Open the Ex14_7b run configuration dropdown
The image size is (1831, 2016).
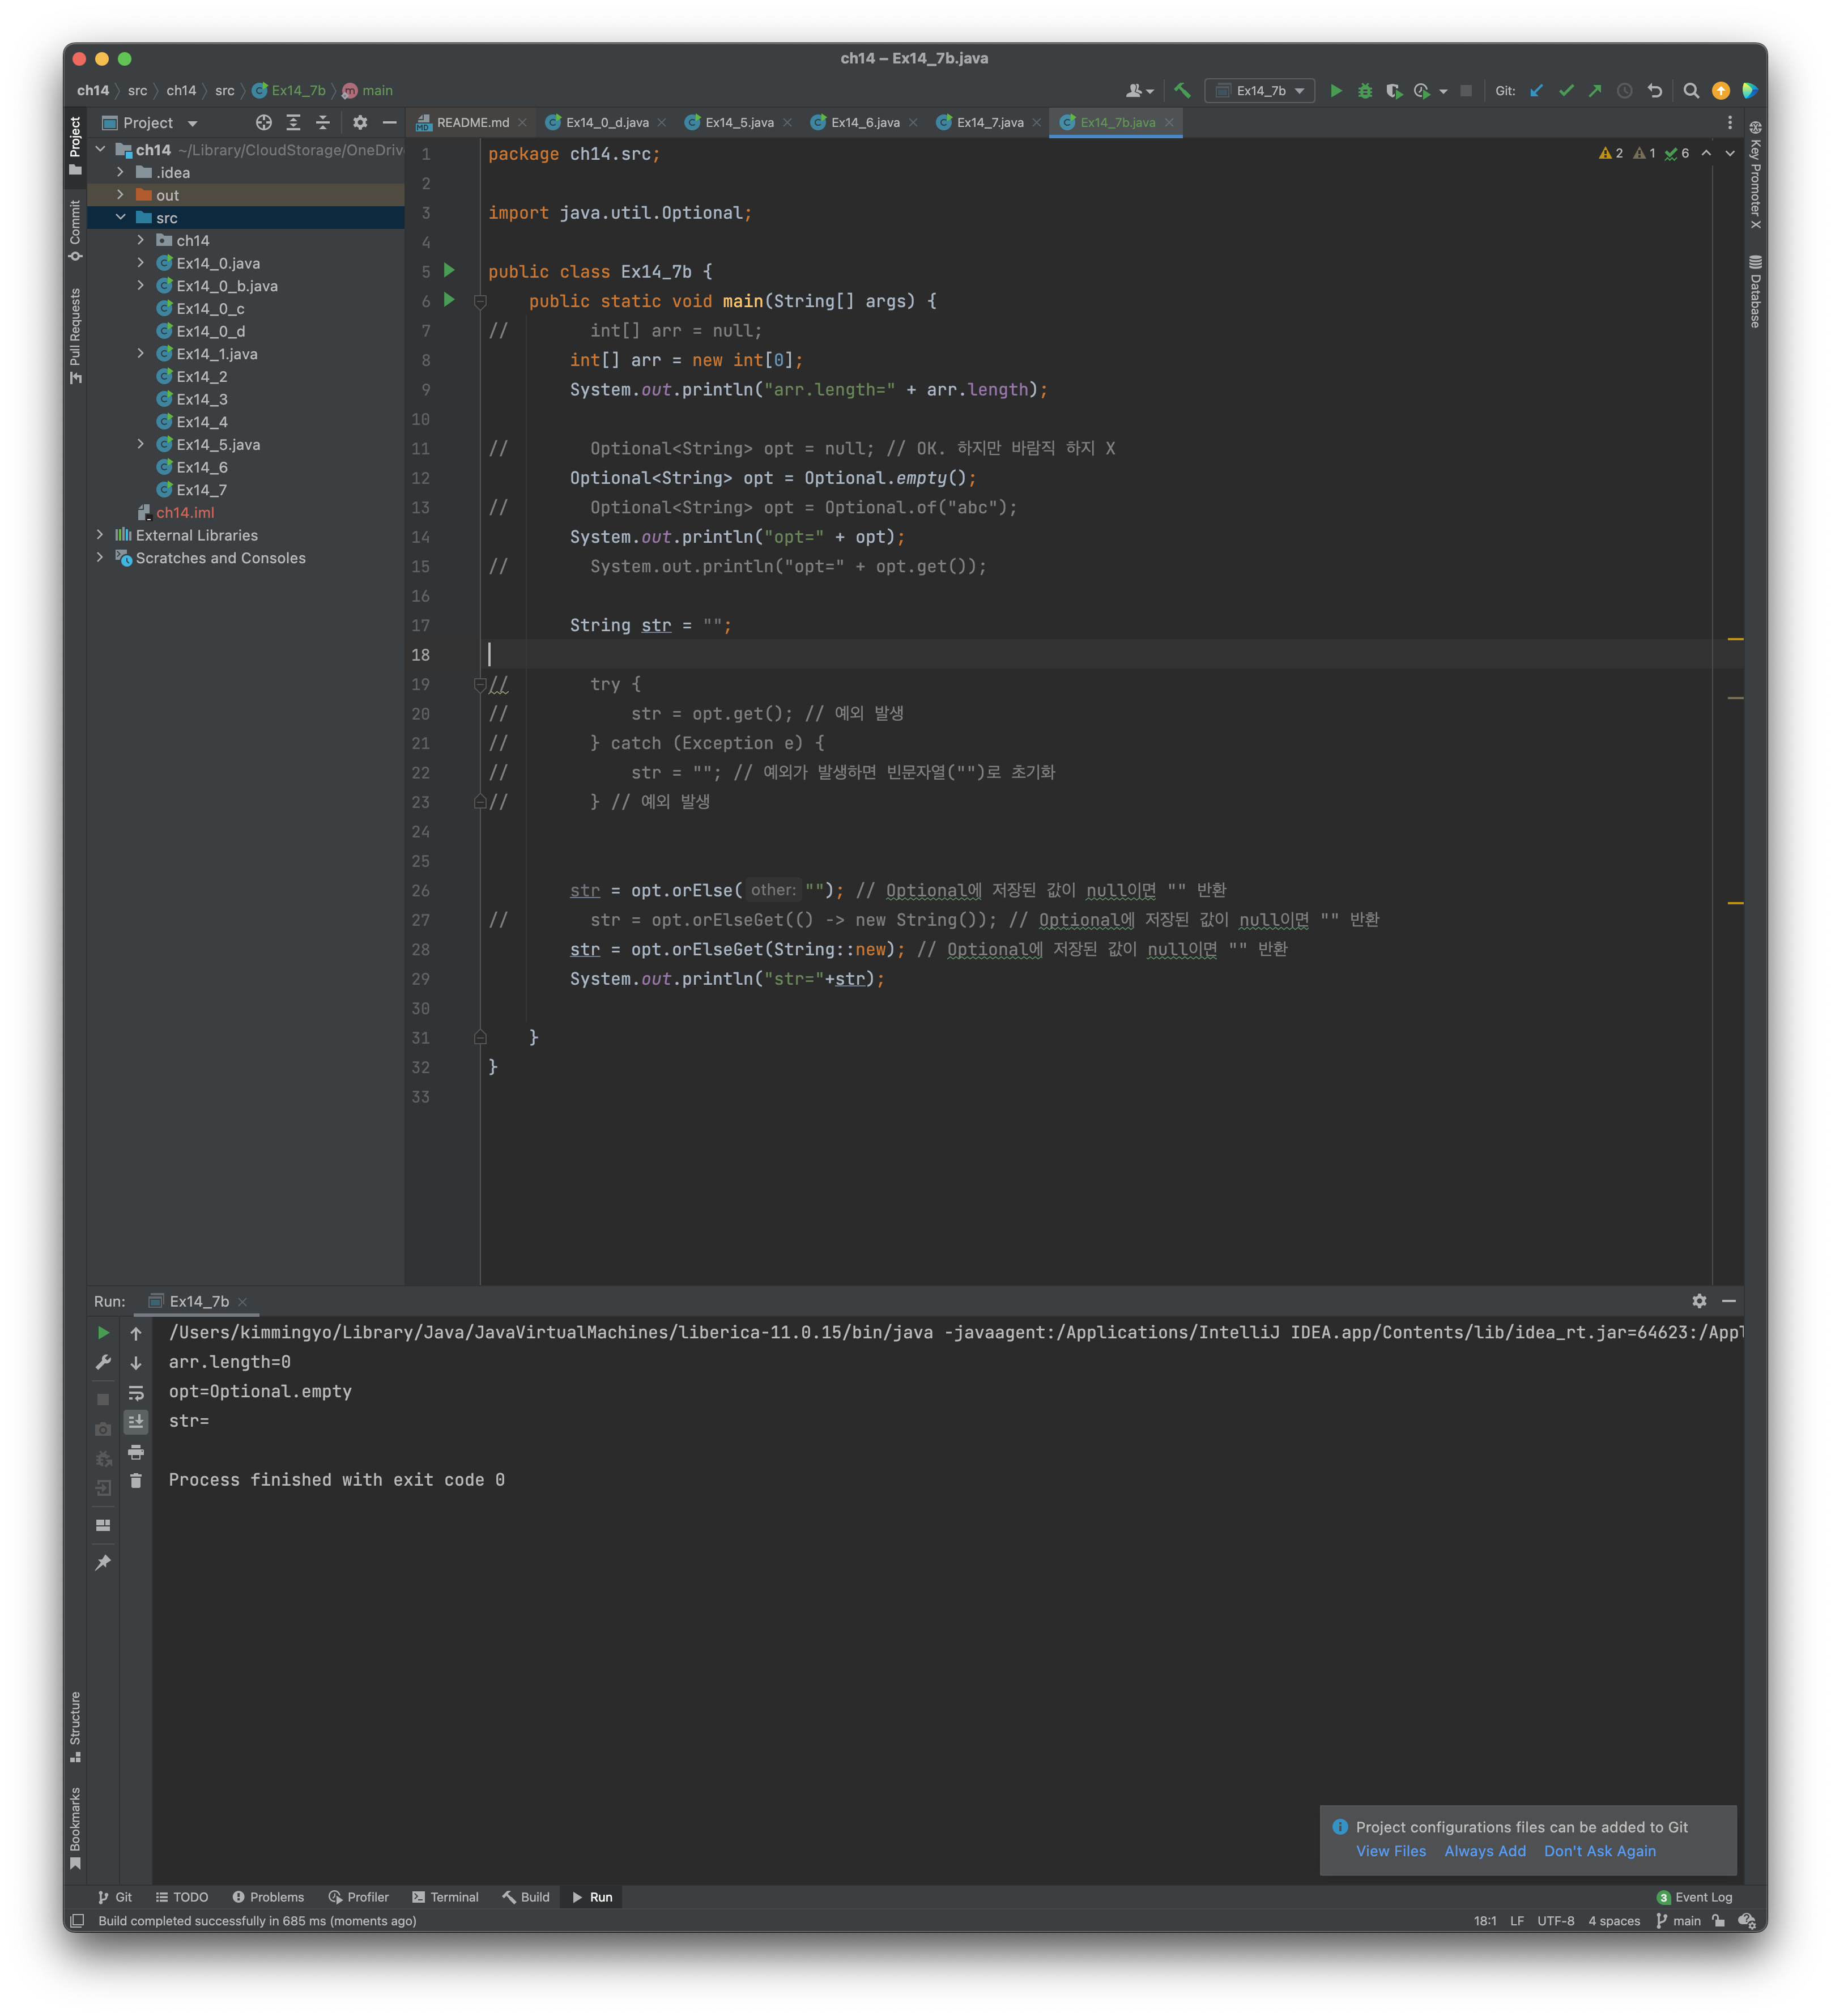click(x=1260, y=91)
